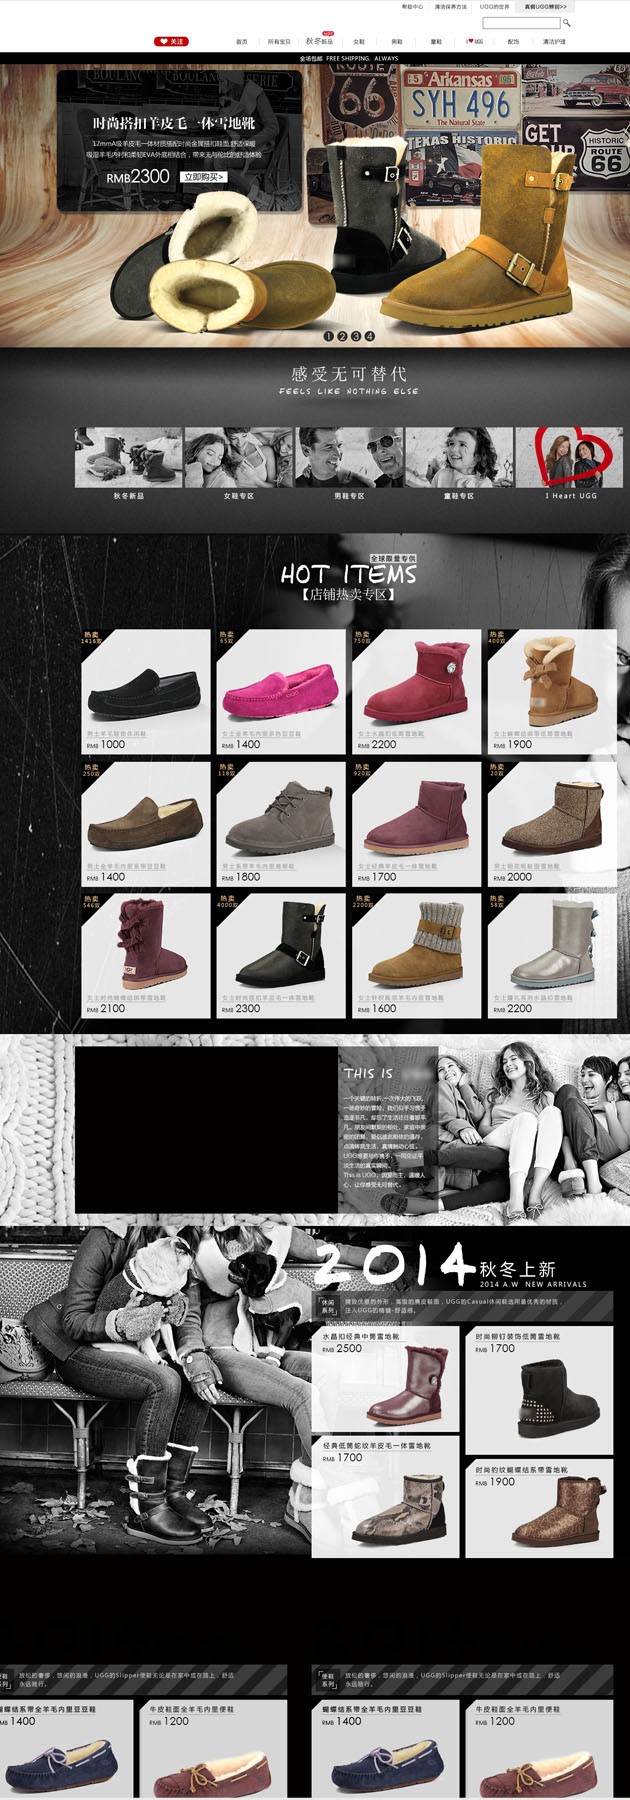Screen dimensions: 630x1800
Task: Open 时尚豹纹蝴蝶结系带雪地靴 RMB 1900
Action: coord(539,1510)
